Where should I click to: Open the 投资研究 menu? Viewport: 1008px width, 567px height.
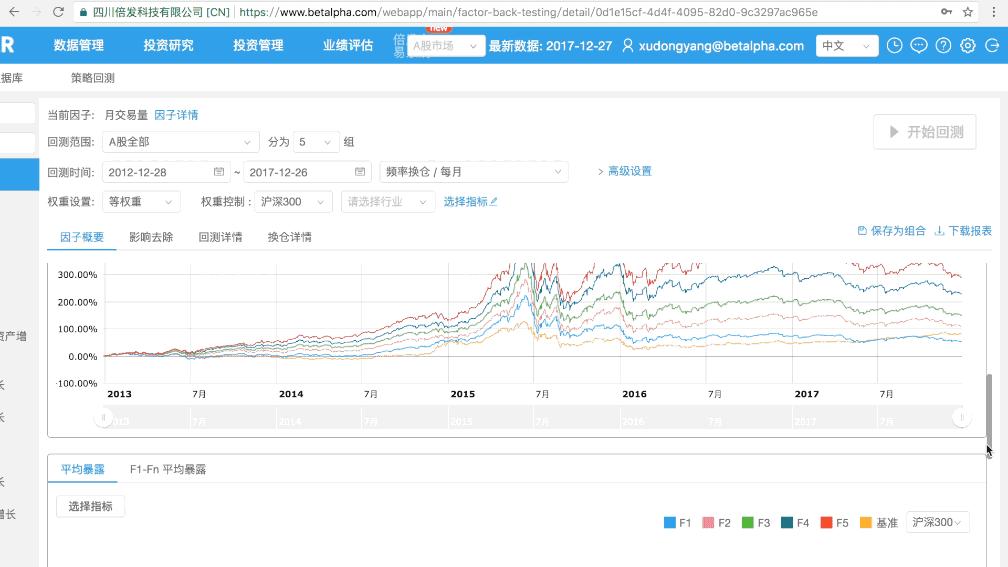point(168,45)
